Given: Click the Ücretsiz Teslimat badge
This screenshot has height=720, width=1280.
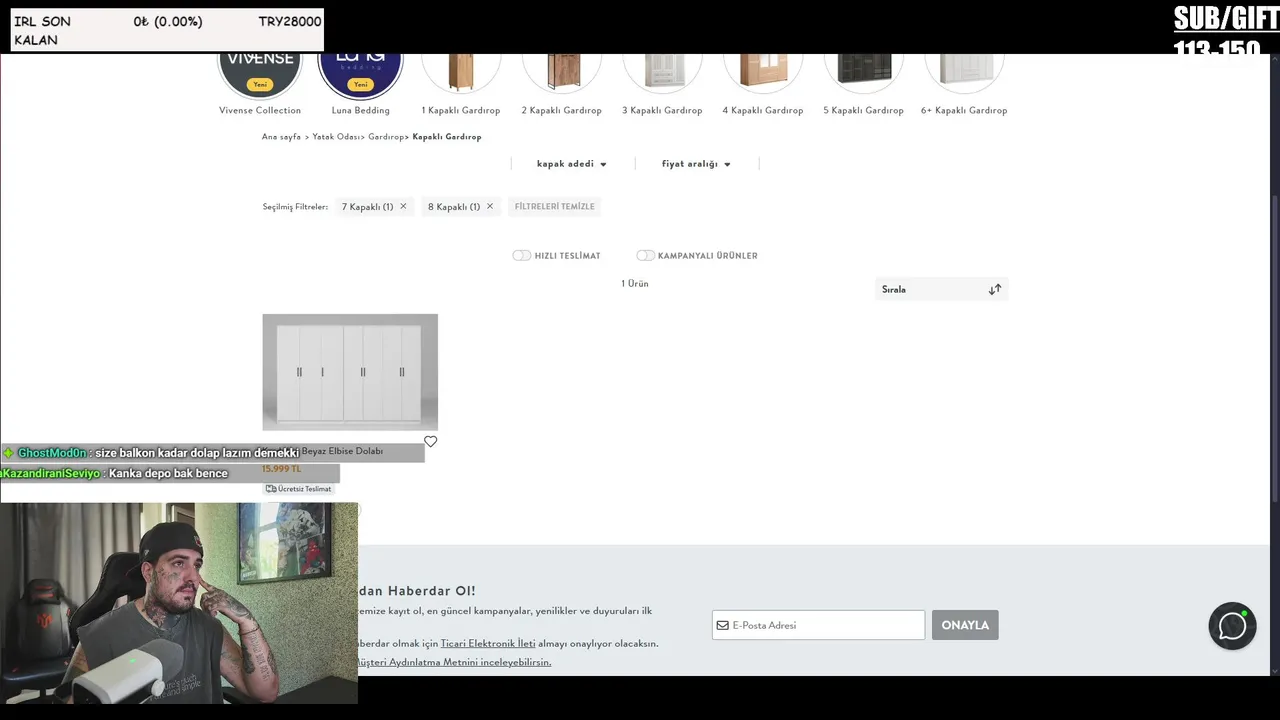Looking at the screenshot, I should pos(298,489).
